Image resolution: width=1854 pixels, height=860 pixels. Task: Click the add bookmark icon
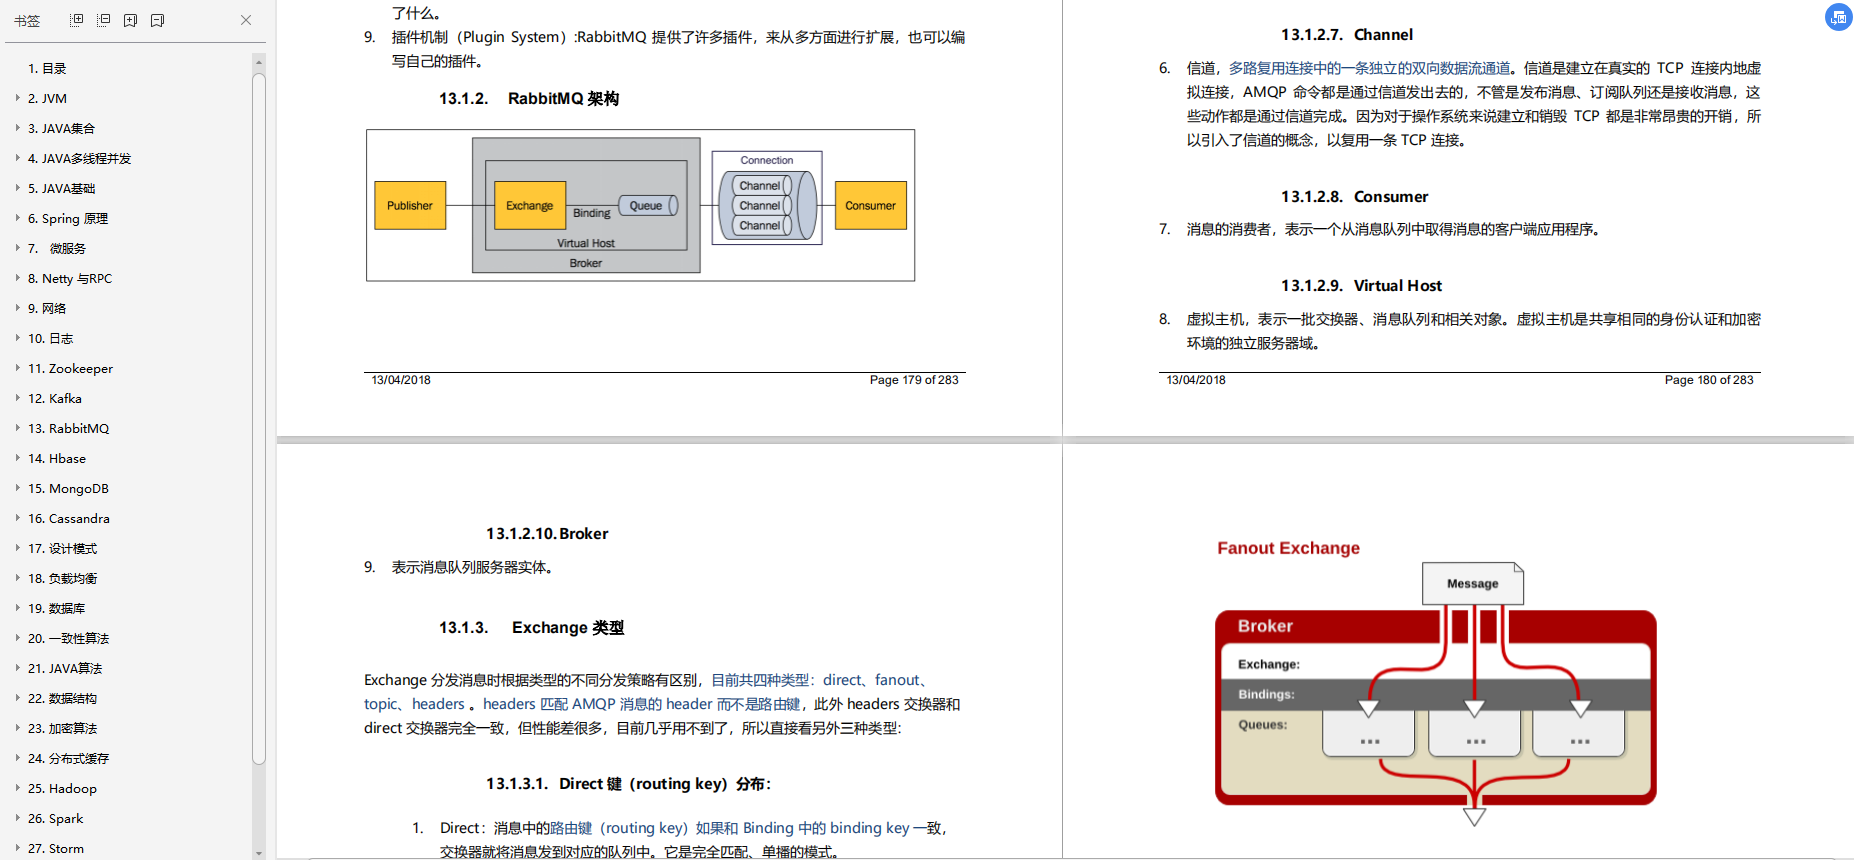pyautogui.click(x=130, y=20)
